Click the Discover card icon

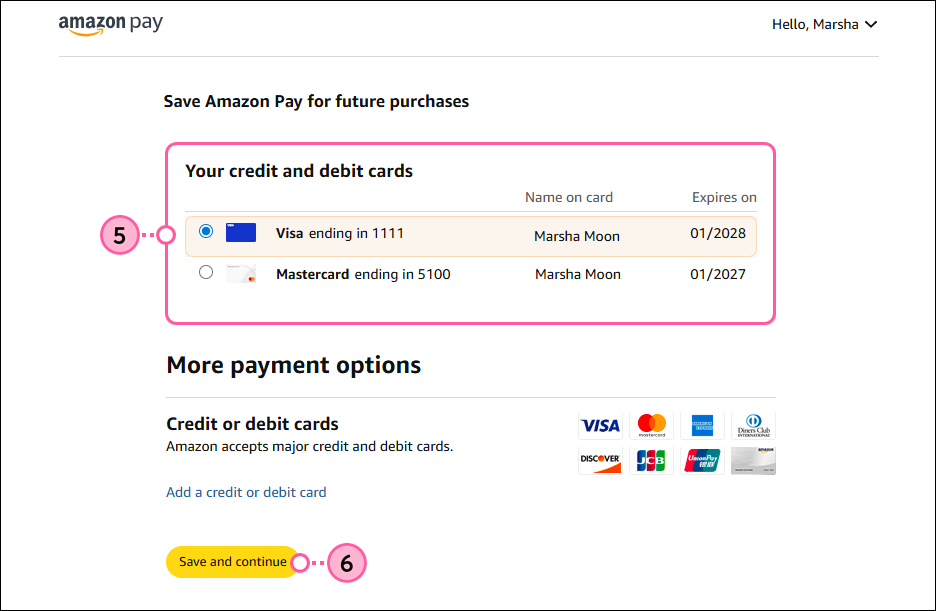pyautogui.click(x=600, y=460)
